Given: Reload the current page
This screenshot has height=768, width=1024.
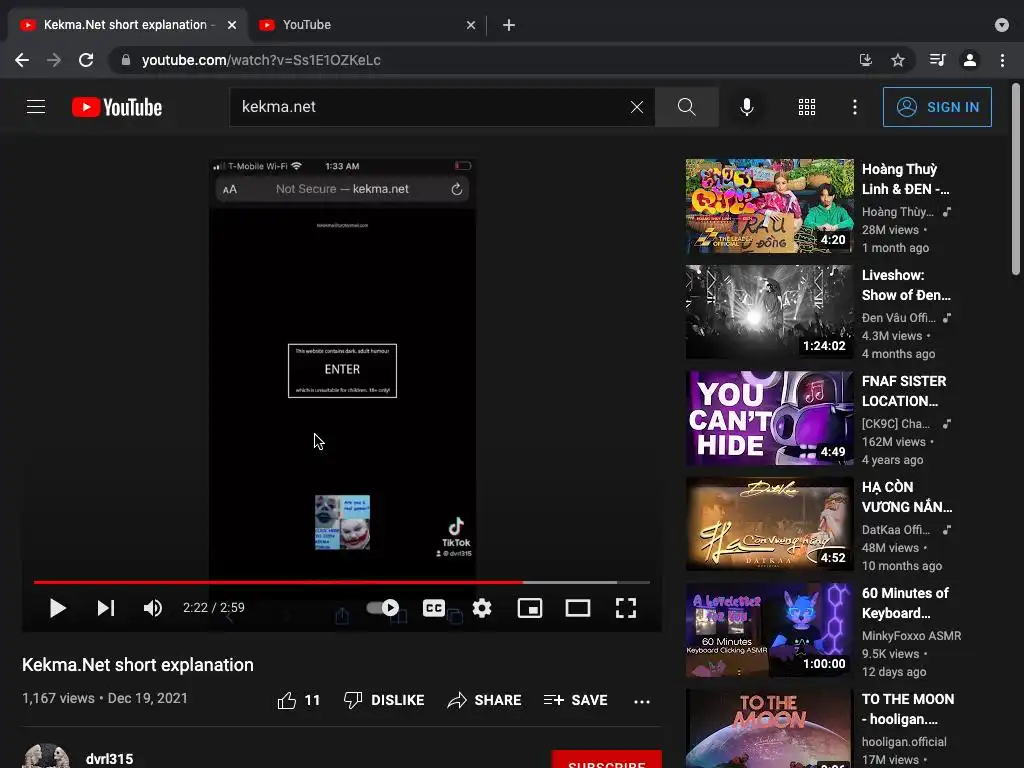Looking at the screenshot, I should click(86, 60).
